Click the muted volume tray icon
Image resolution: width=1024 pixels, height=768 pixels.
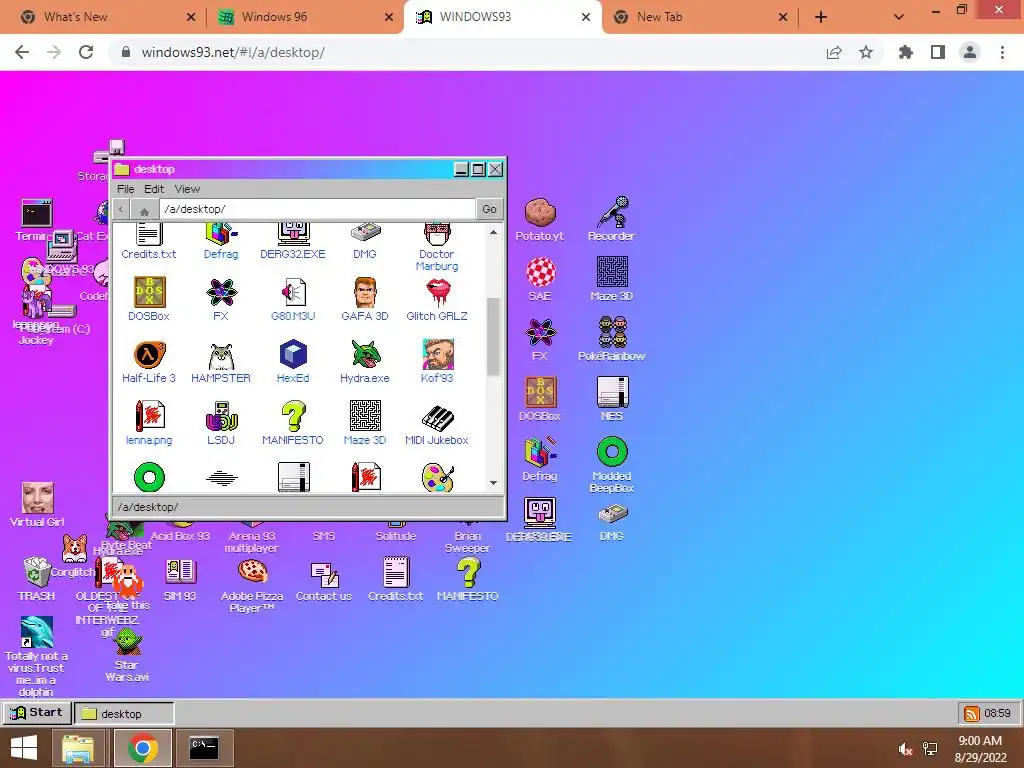pos(904,749)
